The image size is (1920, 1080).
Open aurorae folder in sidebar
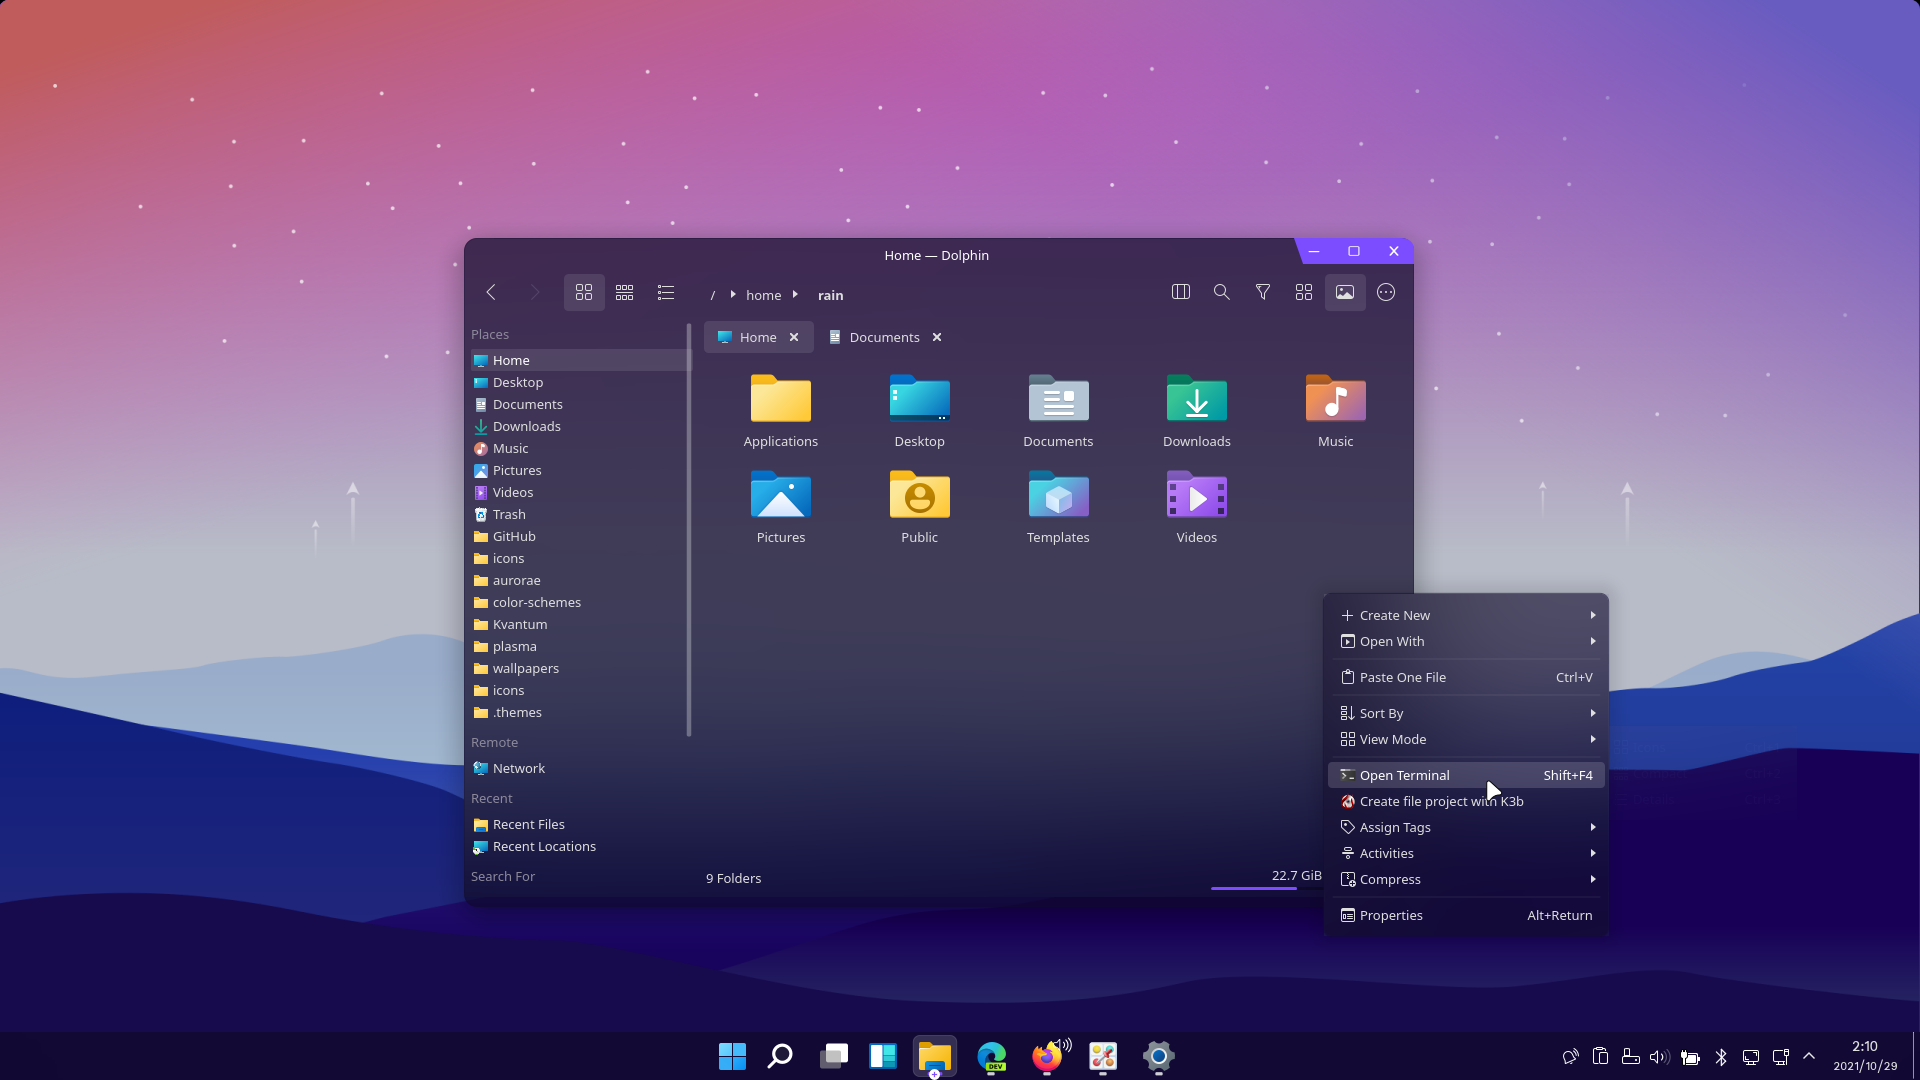[578, 580]
